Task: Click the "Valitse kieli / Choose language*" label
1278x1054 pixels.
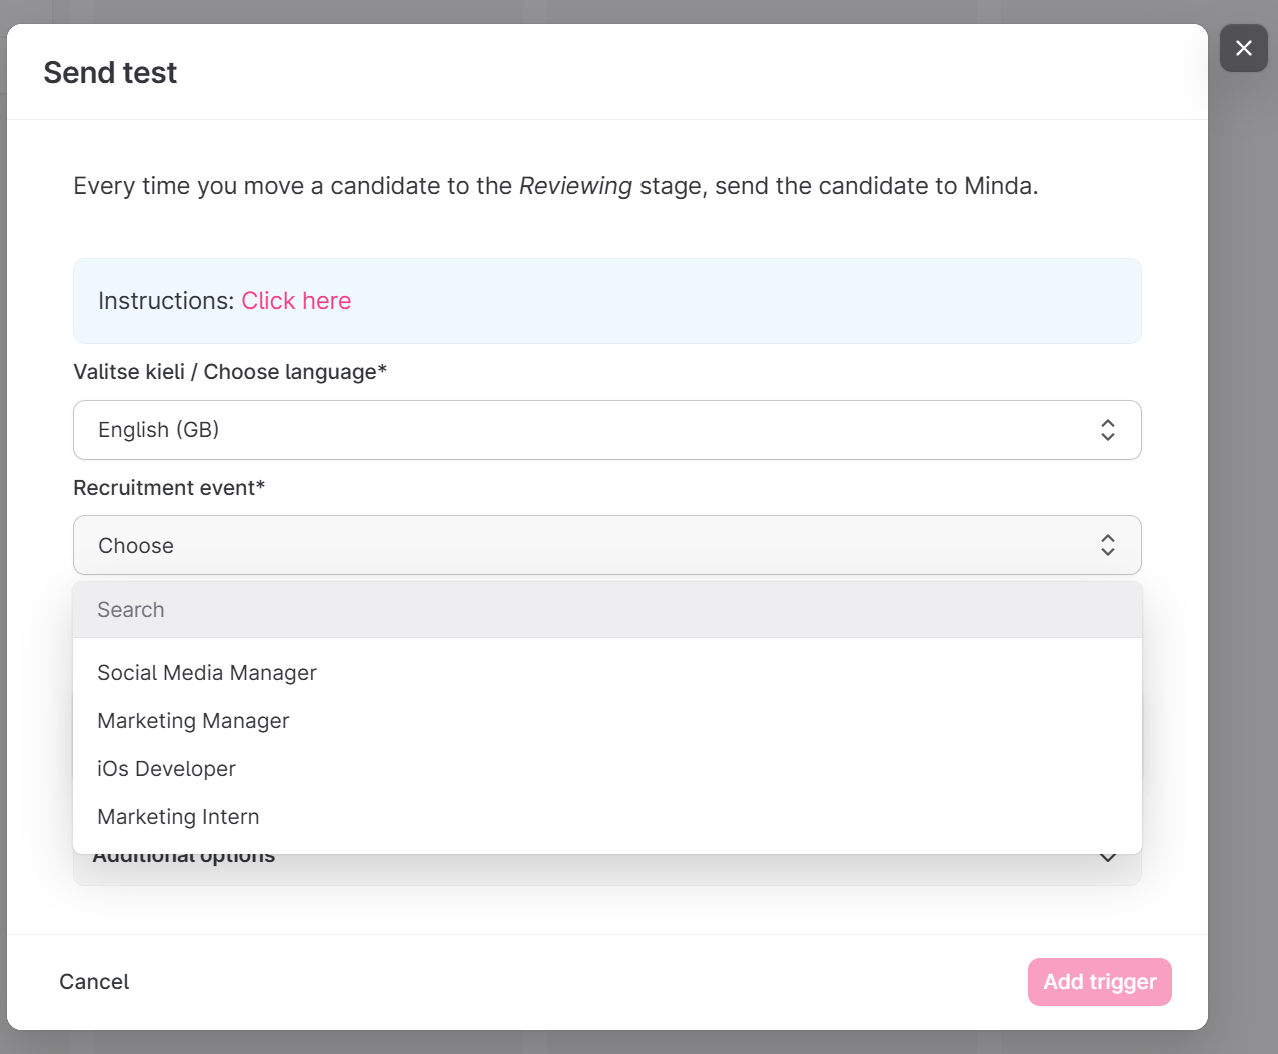Action: [230, 372]
